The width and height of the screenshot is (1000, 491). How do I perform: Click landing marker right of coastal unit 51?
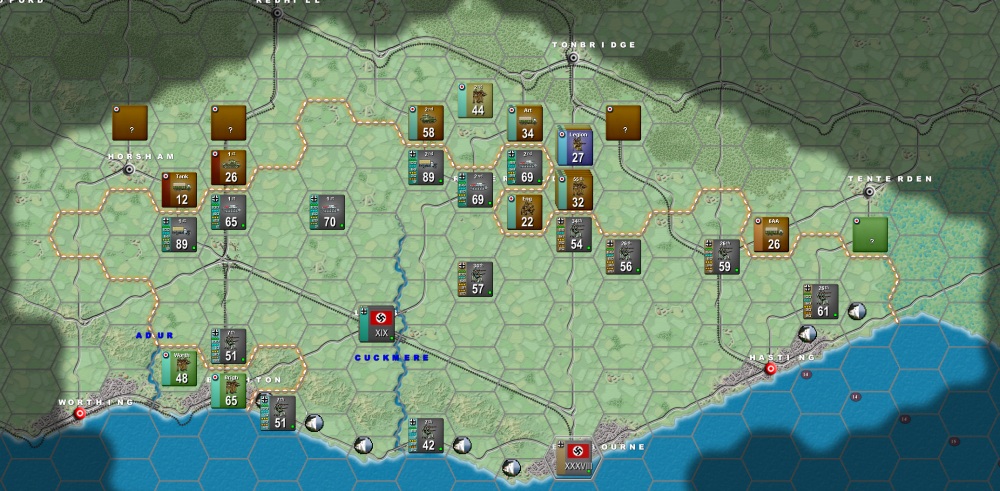(314, 423)
